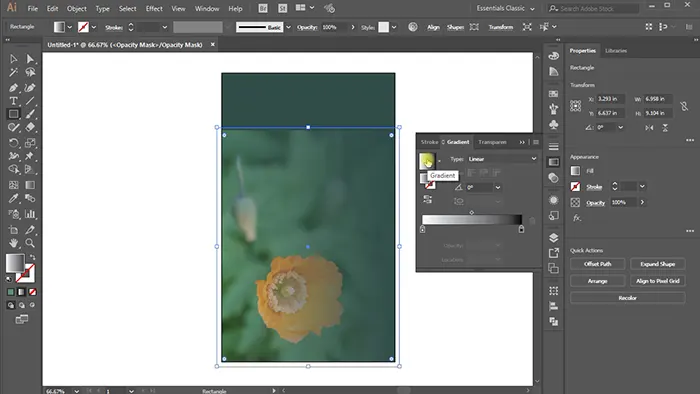The width and height of the screenshot is (700, 394).
Task: Click the Recolor button
Action: tap(628, 298)
